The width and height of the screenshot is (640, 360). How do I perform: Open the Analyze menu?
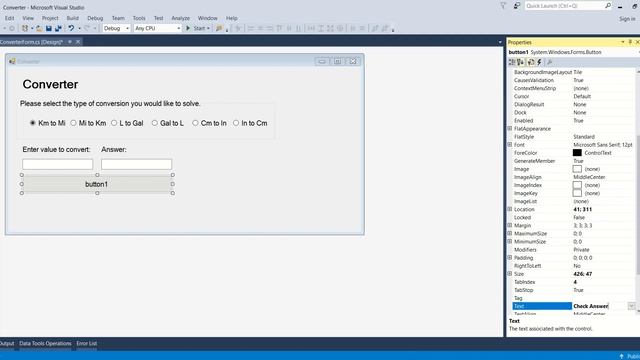coord(180,18)
